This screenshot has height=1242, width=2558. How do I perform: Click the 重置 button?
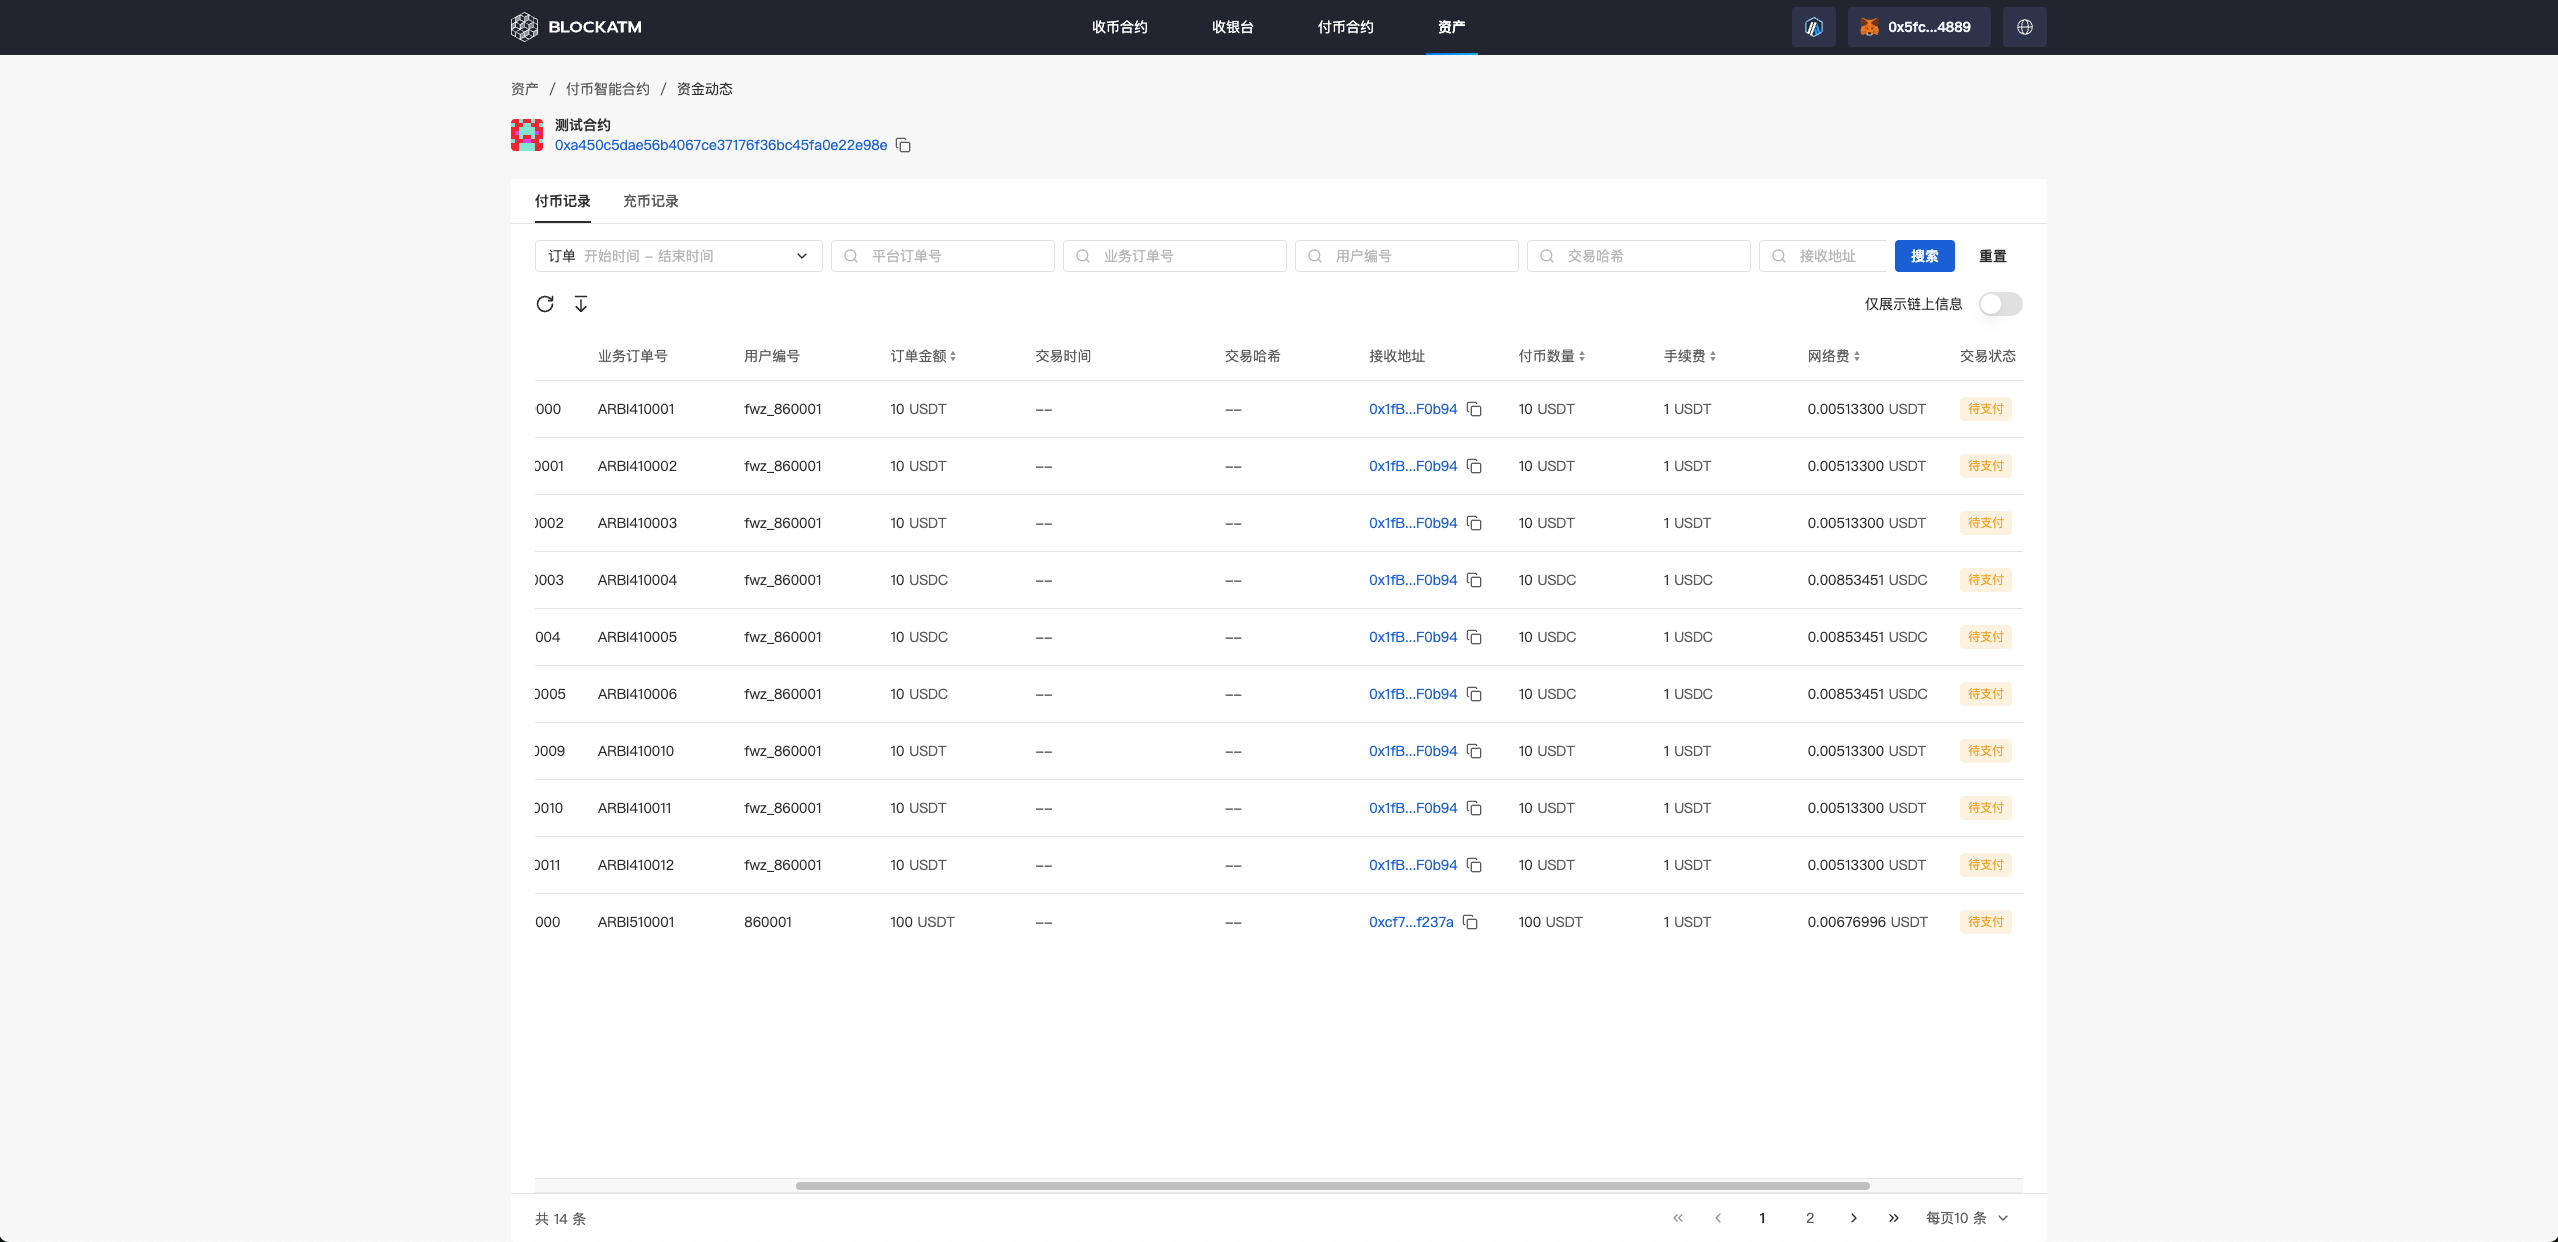(1992, 256)
